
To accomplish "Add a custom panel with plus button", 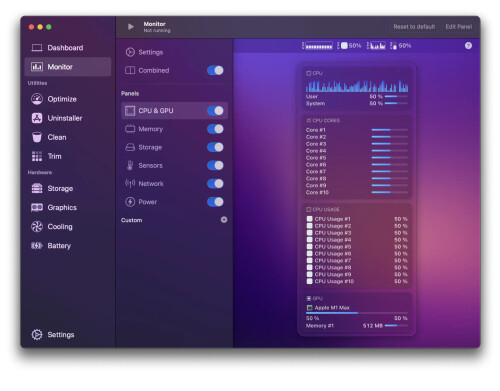I will (224, 220).
